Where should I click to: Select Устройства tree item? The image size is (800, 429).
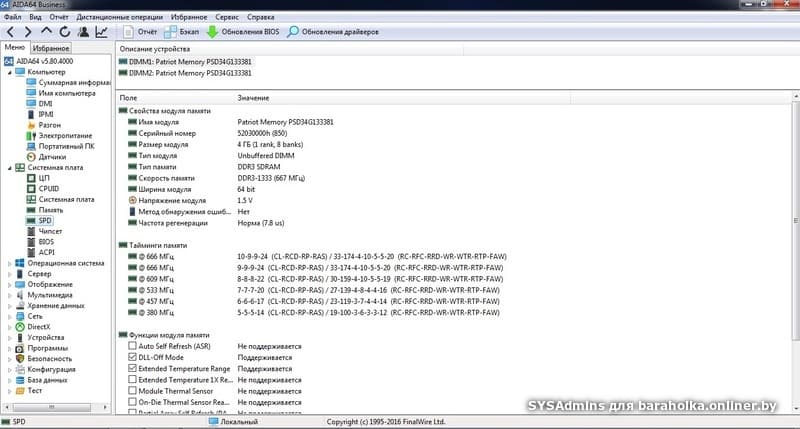(x=40, y=338)
